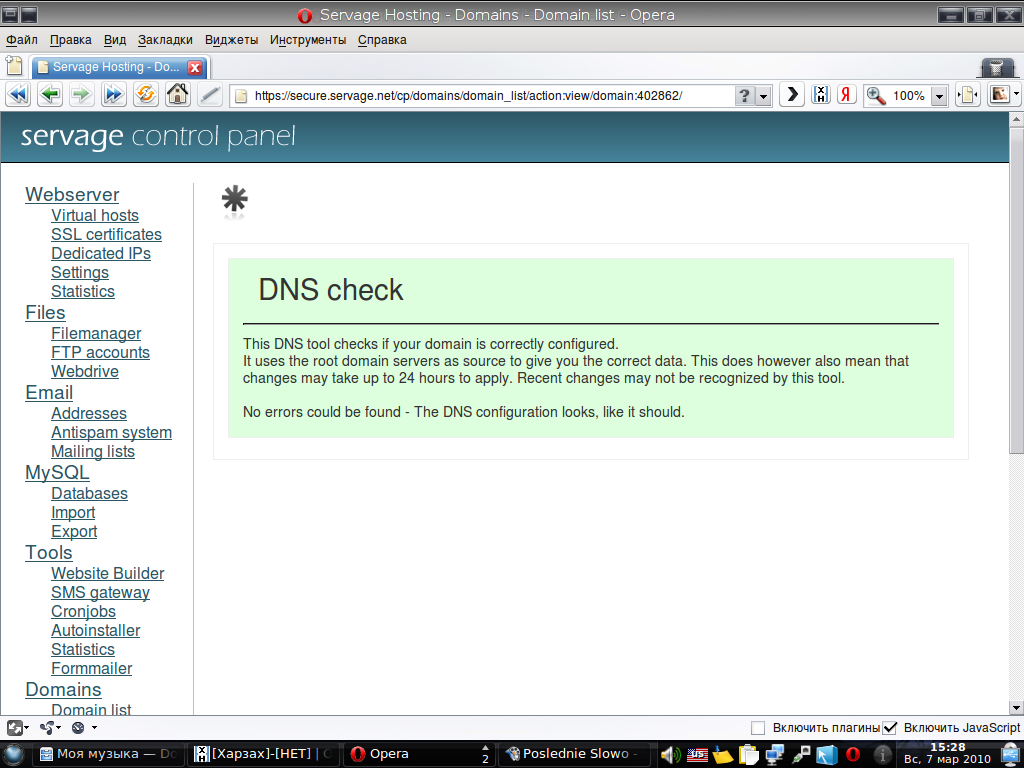Click the Opera Unite icon in status bar
Image resolution: width=1024 pixels, height=768 pixels.
click(x=78, y=728)
